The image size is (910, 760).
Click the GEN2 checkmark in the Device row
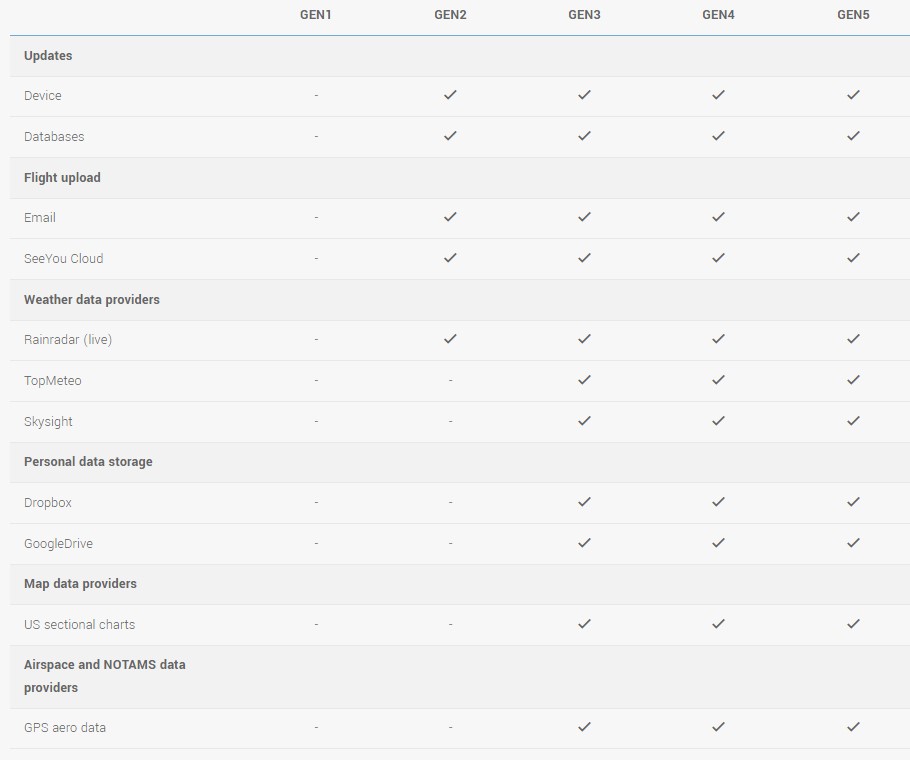[x=450, y=95]
